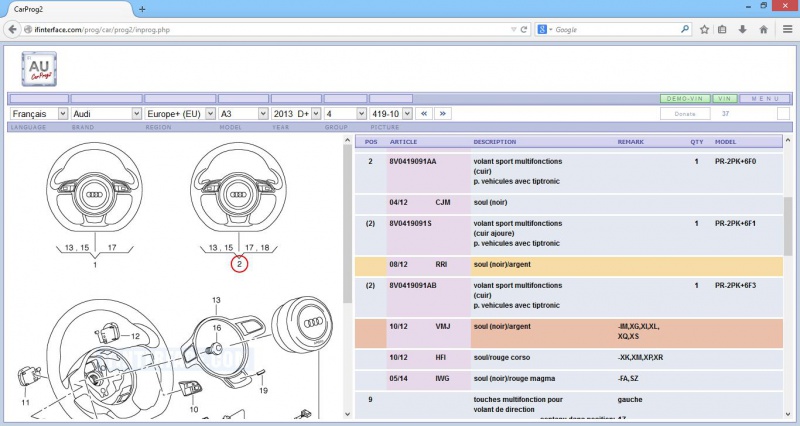Go back with the browser back arrow
The width and height of the screenshot is (800, 426).
click(x=14, y=30)
